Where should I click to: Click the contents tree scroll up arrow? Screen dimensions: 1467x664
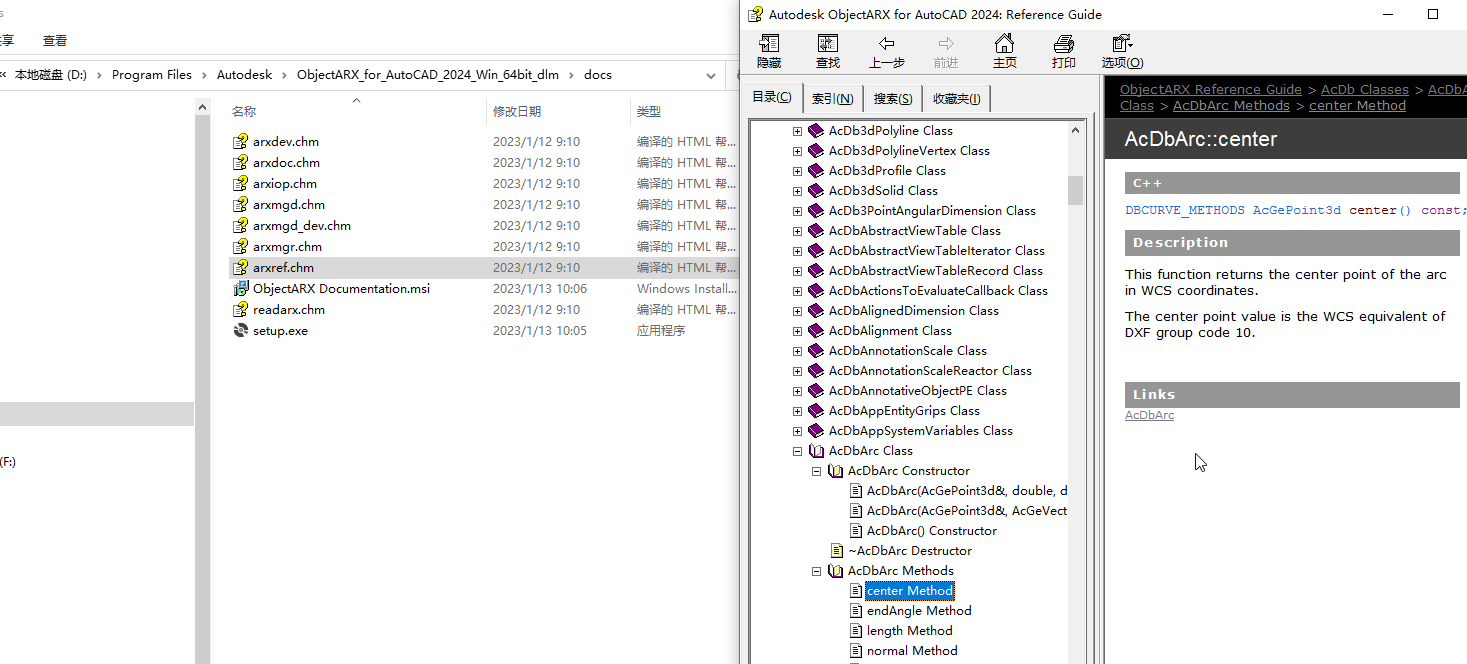coord(1076,130)
